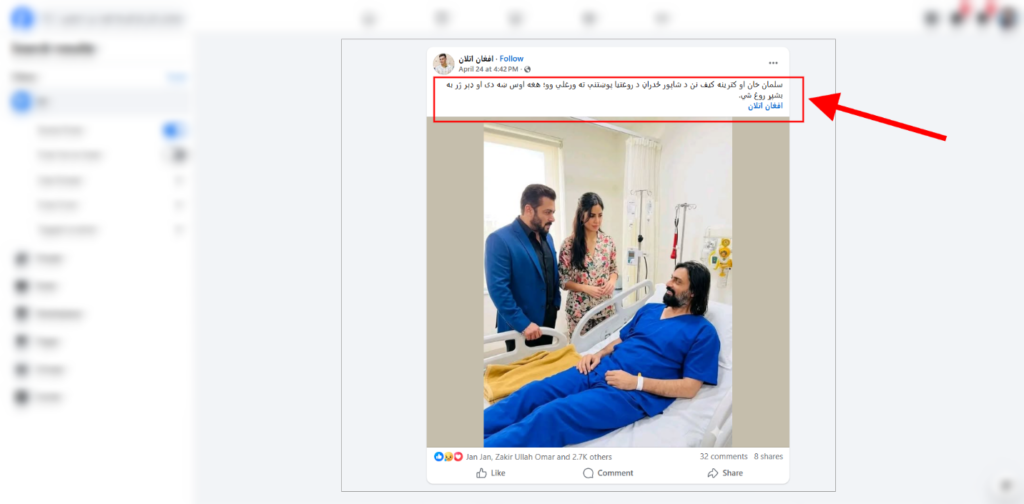Open the Home tab in top navigation
Image resolution: width=1024 pixels, height=504 pixels.
coord(369,18)
